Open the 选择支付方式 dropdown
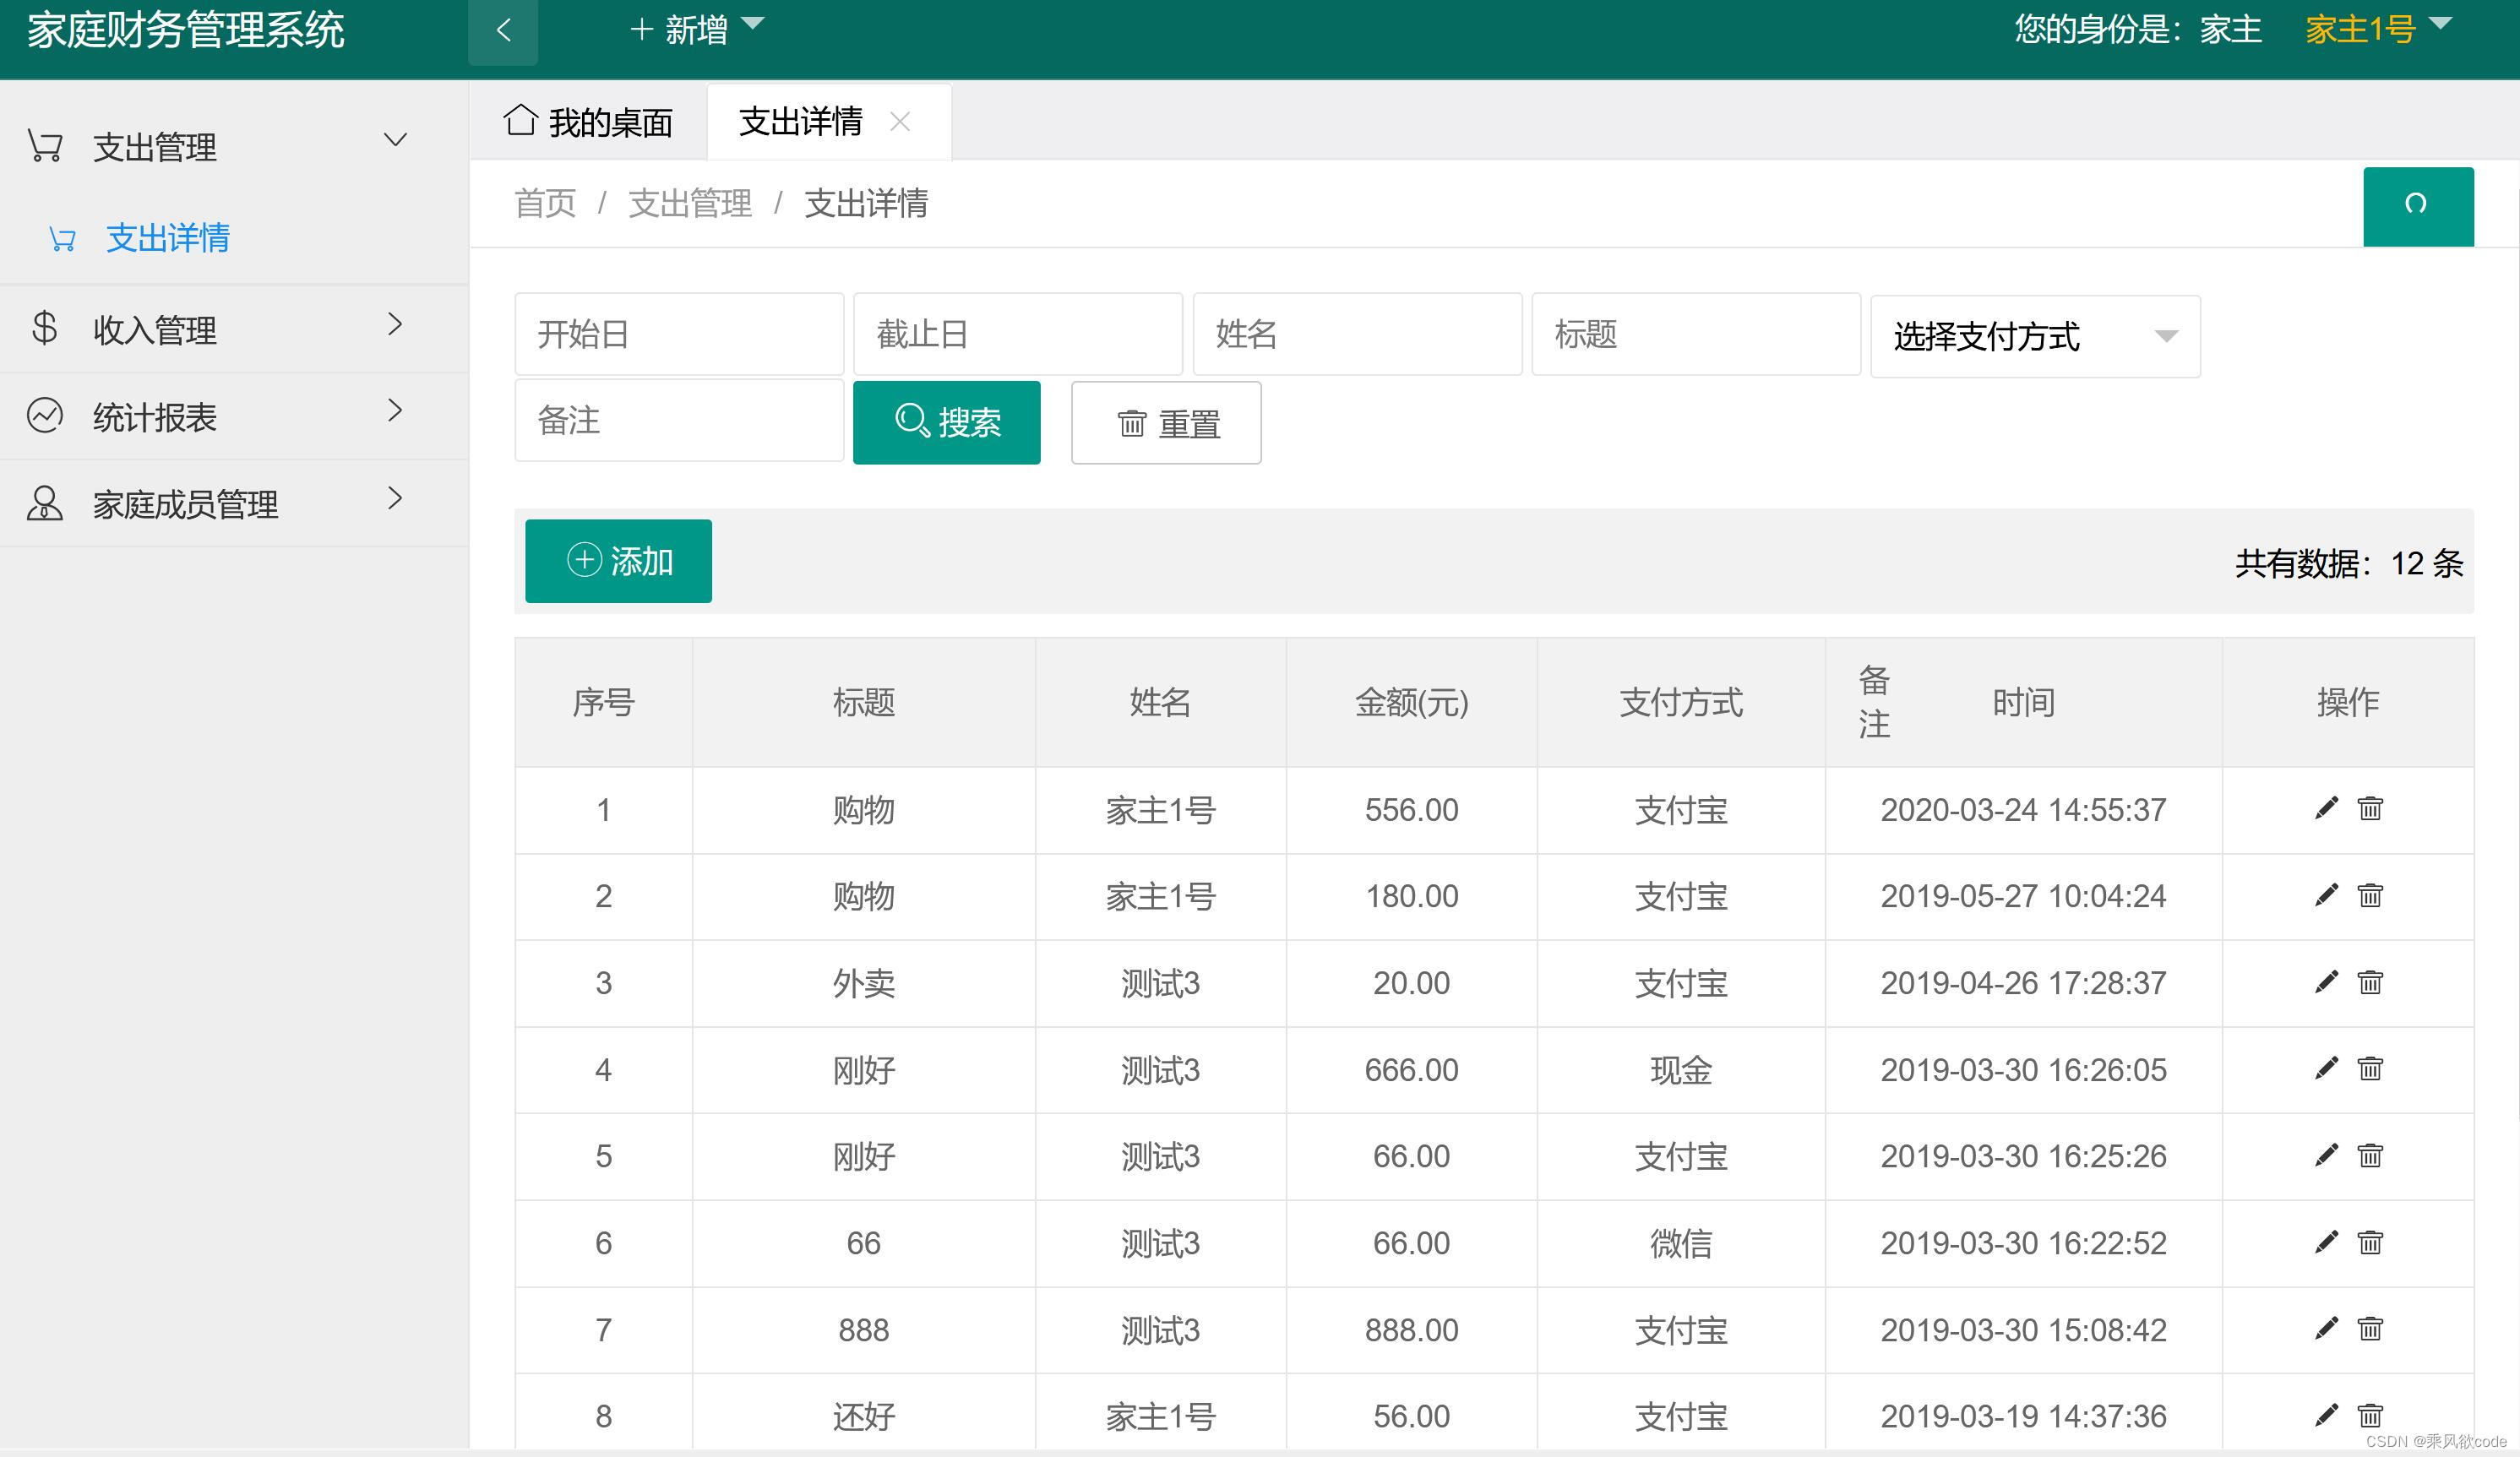Screen dimensions: 2520x1457 [x=2034, y=336]
